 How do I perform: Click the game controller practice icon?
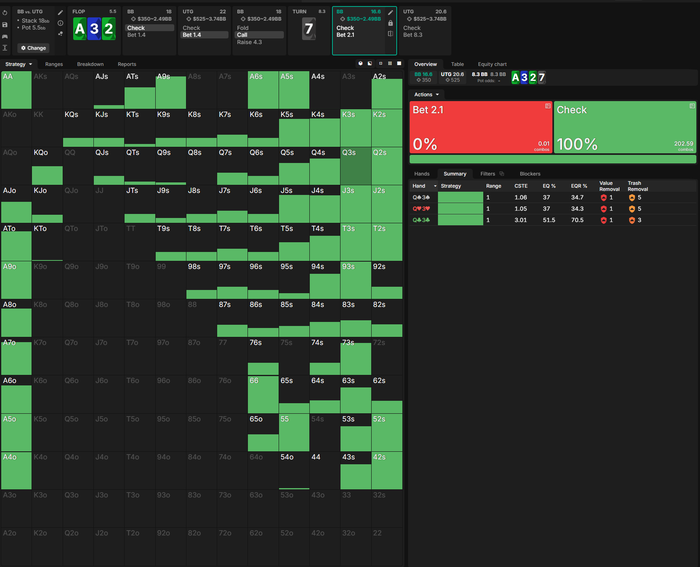click(x=5, y=36)
